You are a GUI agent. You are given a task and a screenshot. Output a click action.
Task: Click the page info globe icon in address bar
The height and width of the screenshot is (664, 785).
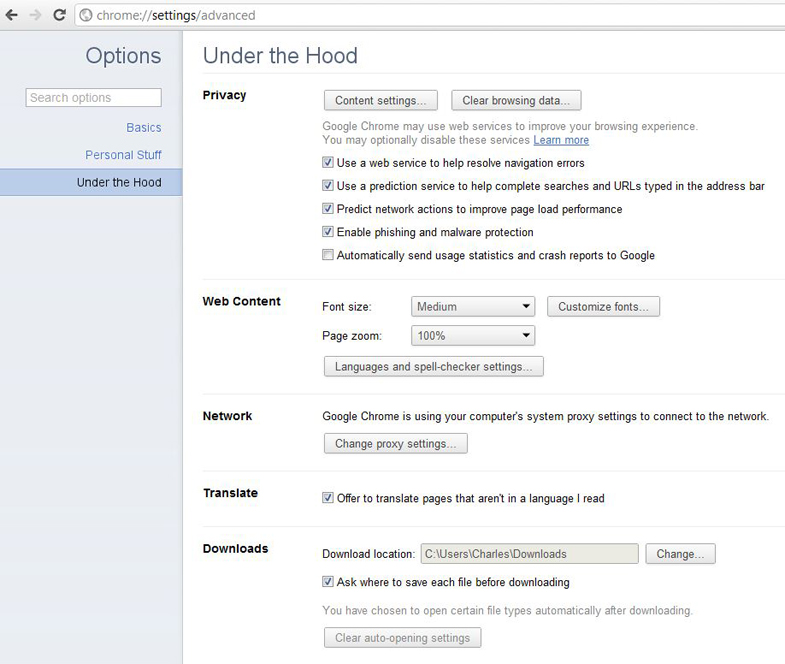pos(86,16)
